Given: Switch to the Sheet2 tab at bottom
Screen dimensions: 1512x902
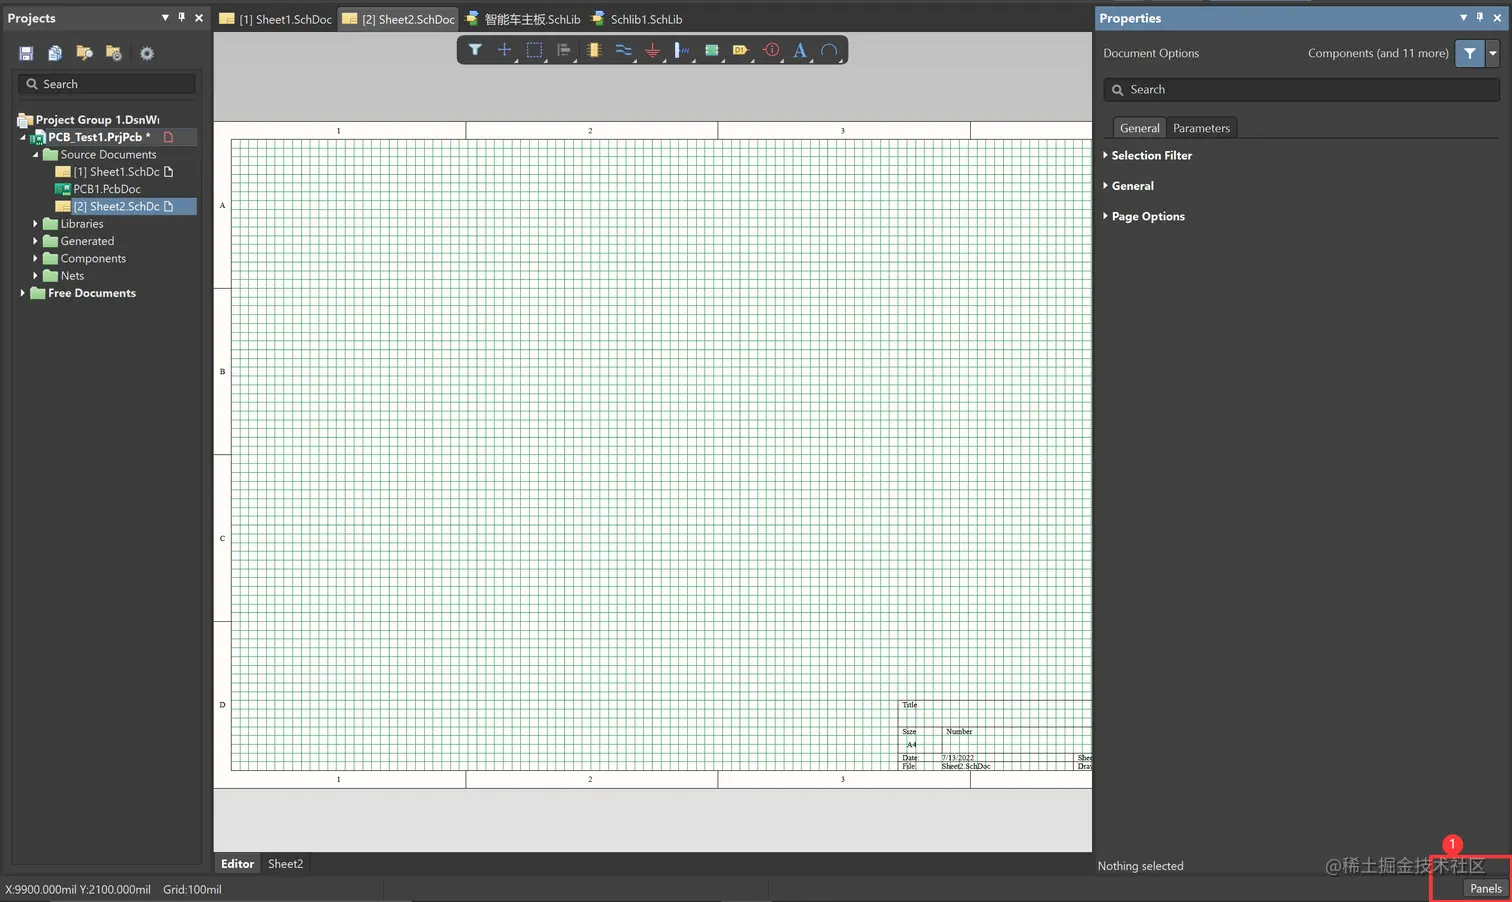Looking at the screenshot, I should pyautogui.click(x=285, y=864).
